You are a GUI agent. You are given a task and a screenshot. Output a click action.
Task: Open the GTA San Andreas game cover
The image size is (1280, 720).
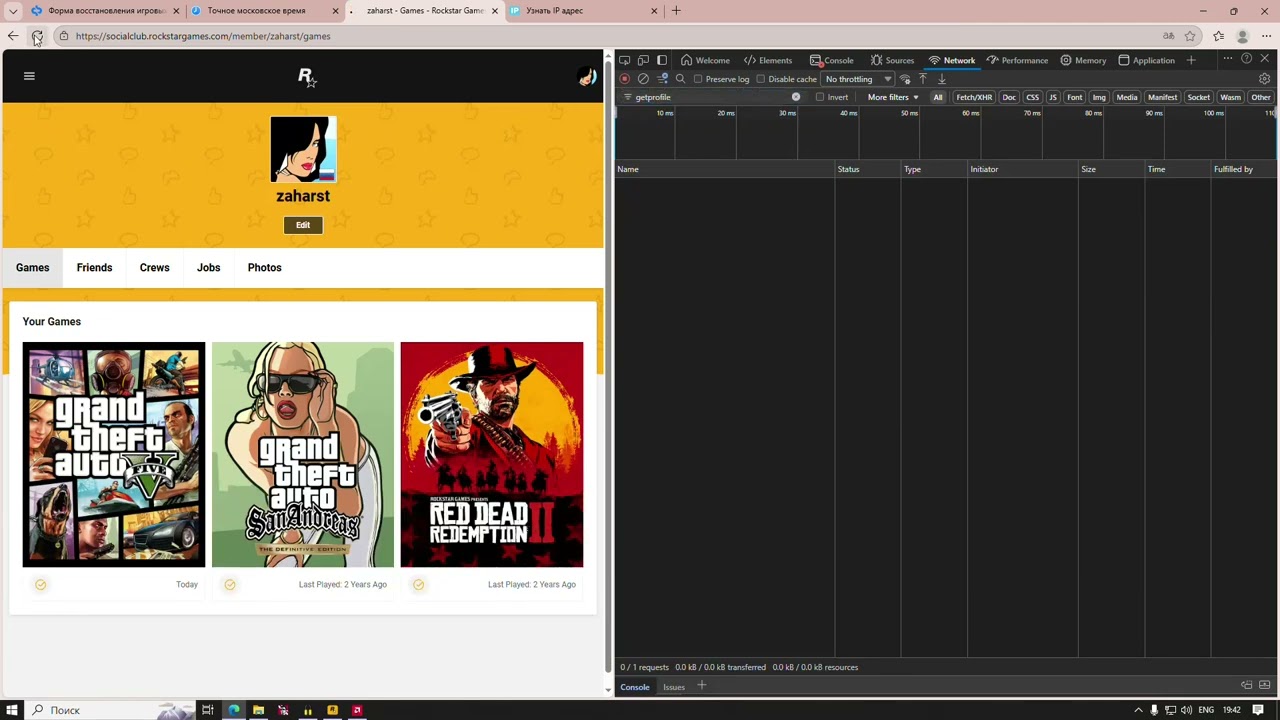(303, 455)
